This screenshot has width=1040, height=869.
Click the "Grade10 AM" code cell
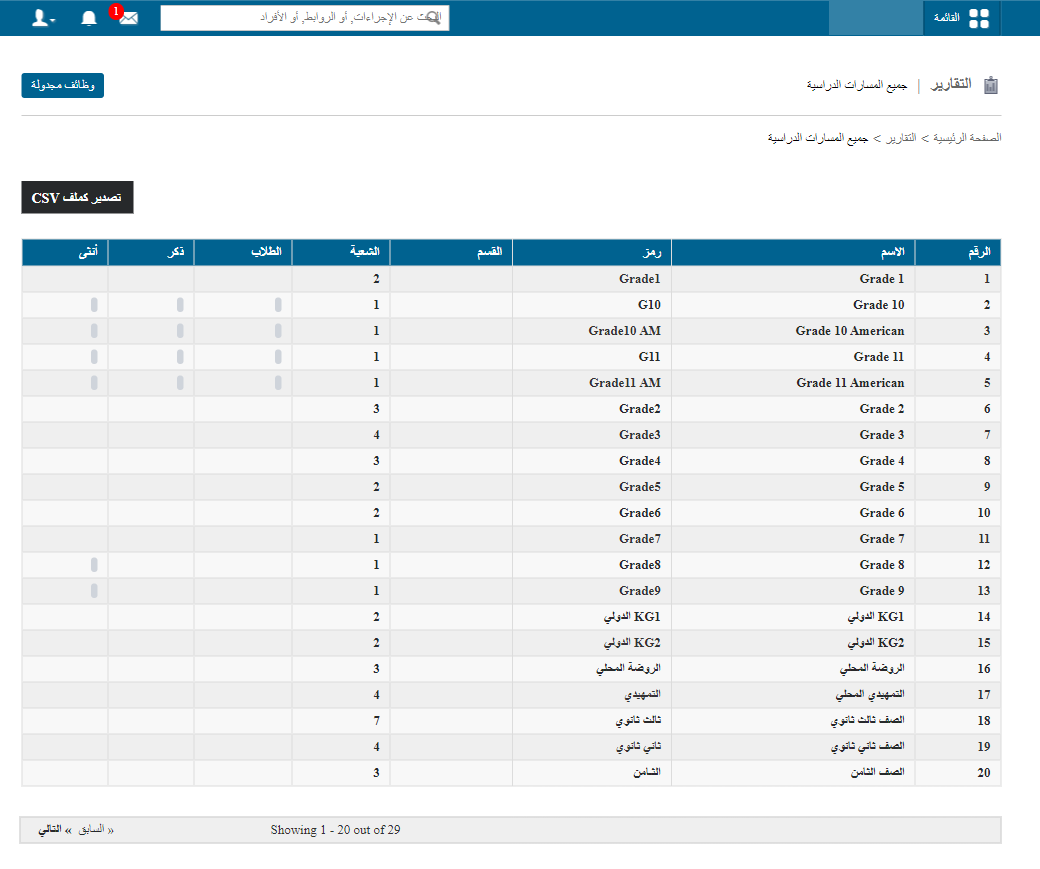coord(592,330)
